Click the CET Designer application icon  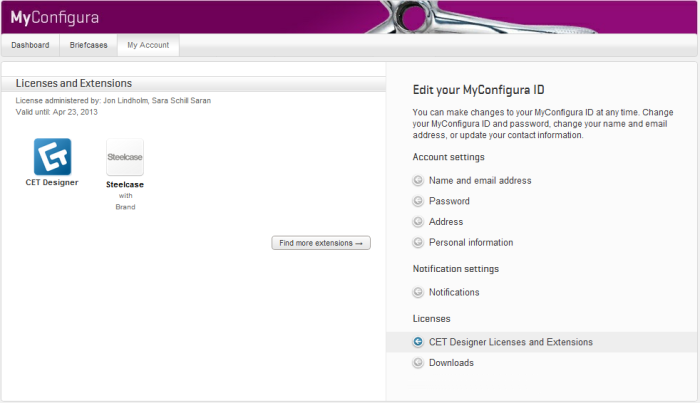pos(52,157)
